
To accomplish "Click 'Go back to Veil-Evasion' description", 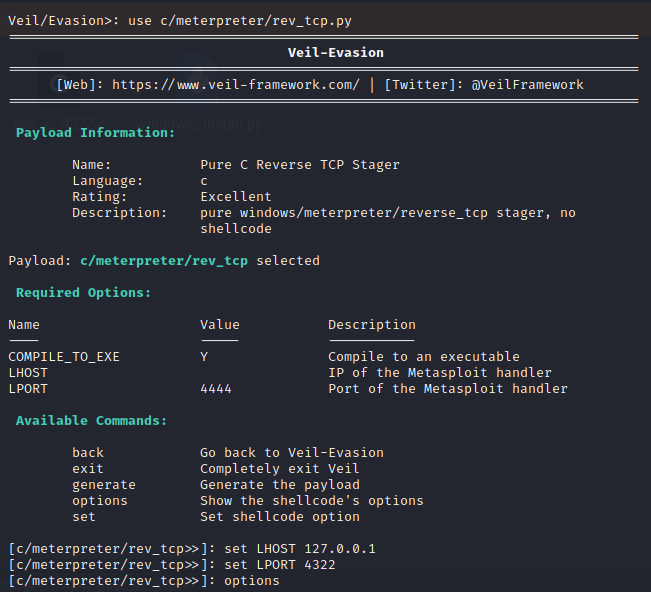I will pos(292,453).
